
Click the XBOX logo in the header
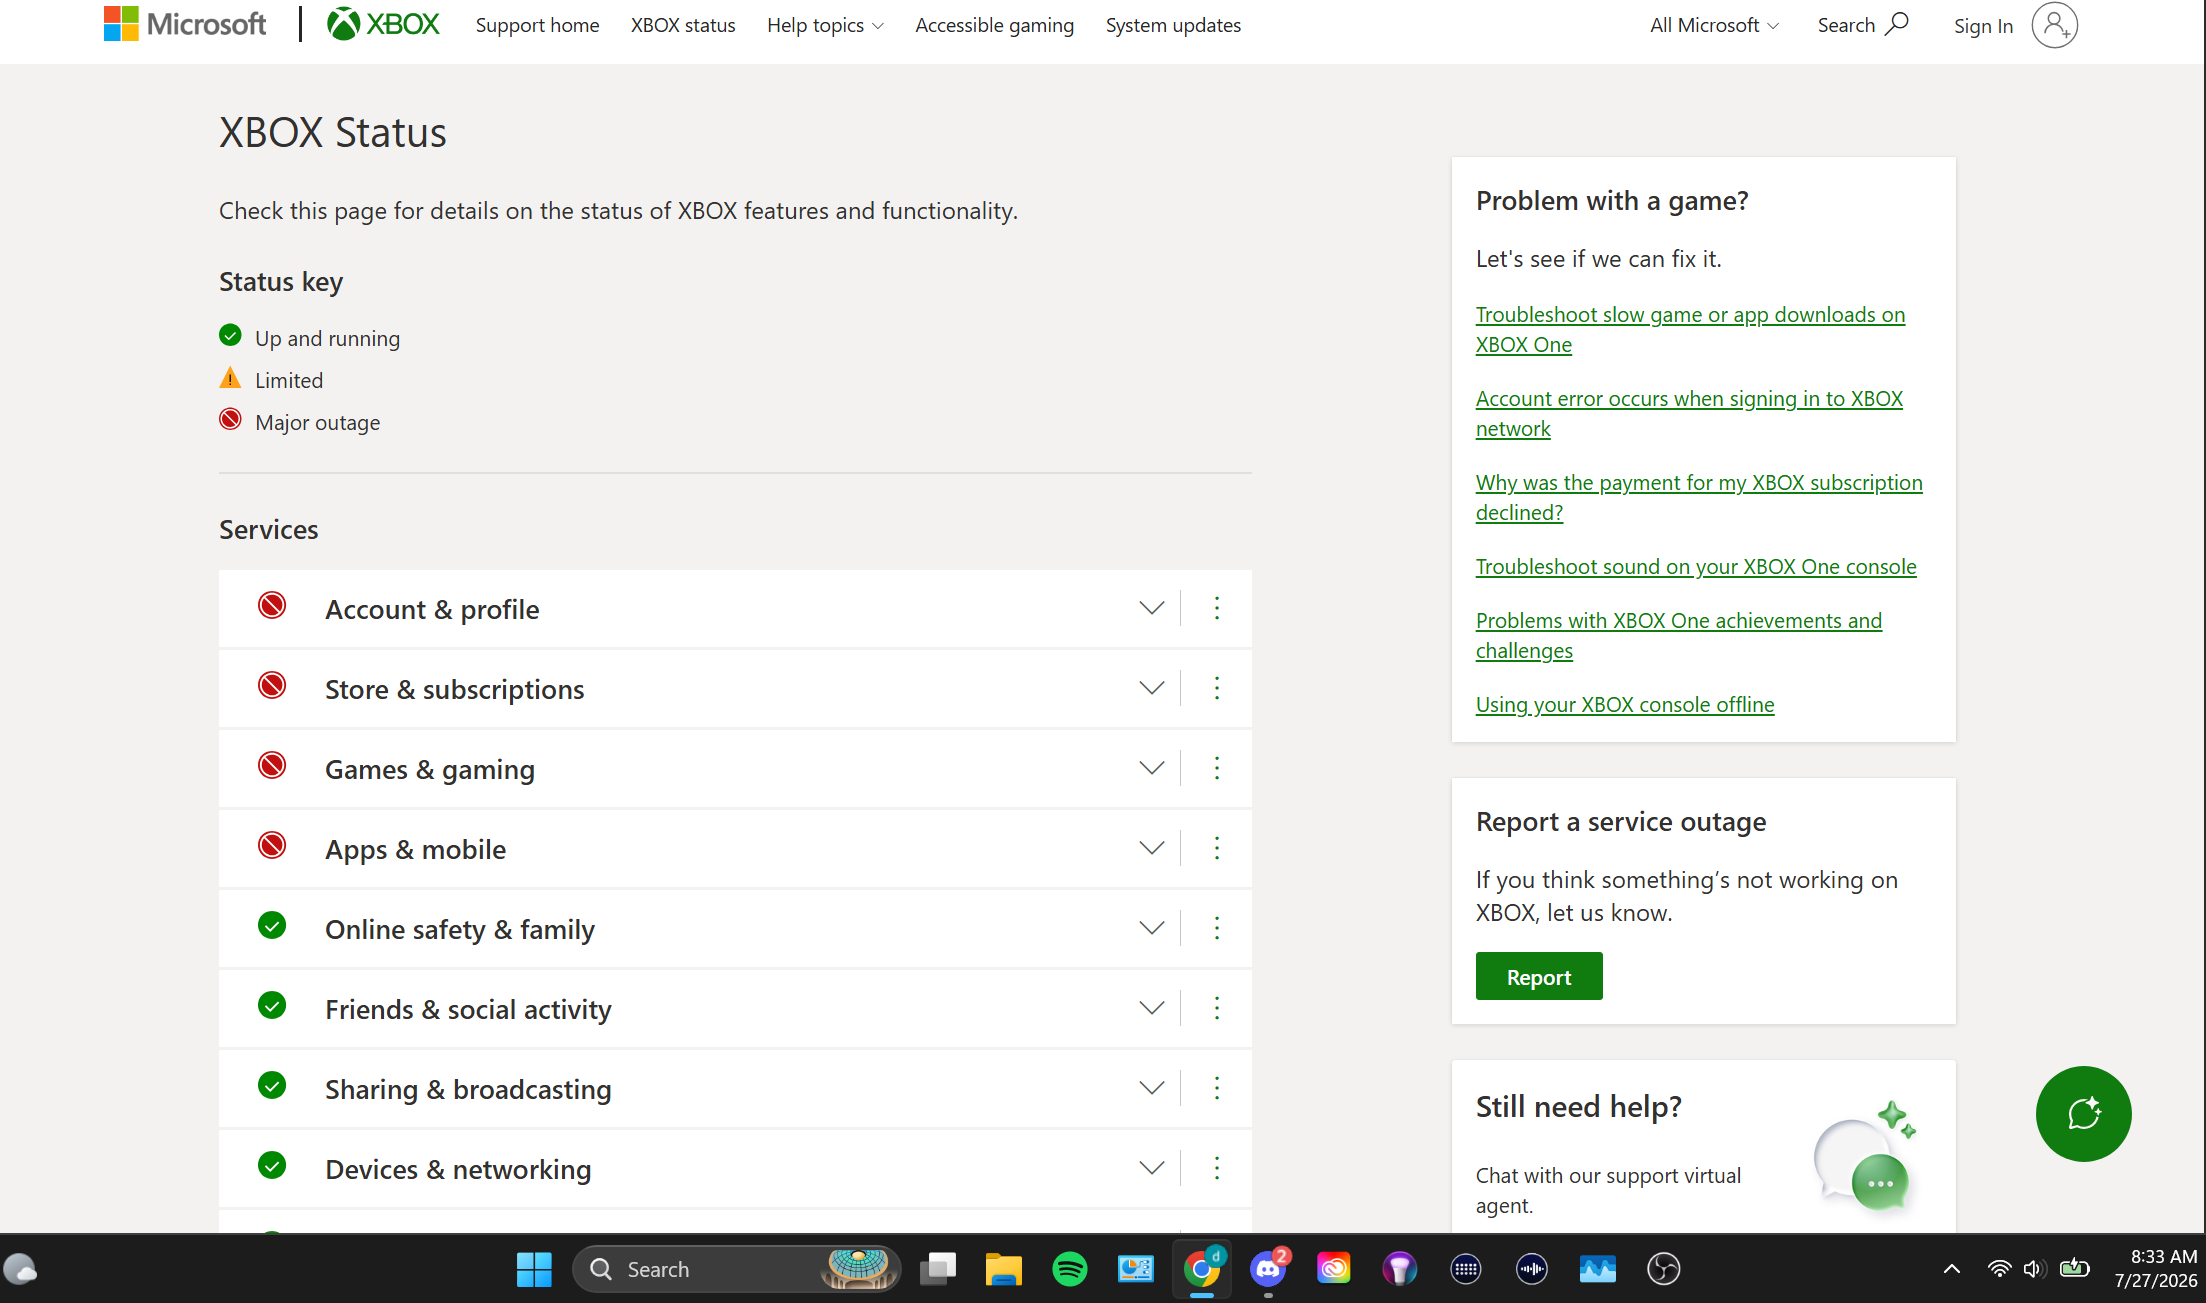pos(383,24)
